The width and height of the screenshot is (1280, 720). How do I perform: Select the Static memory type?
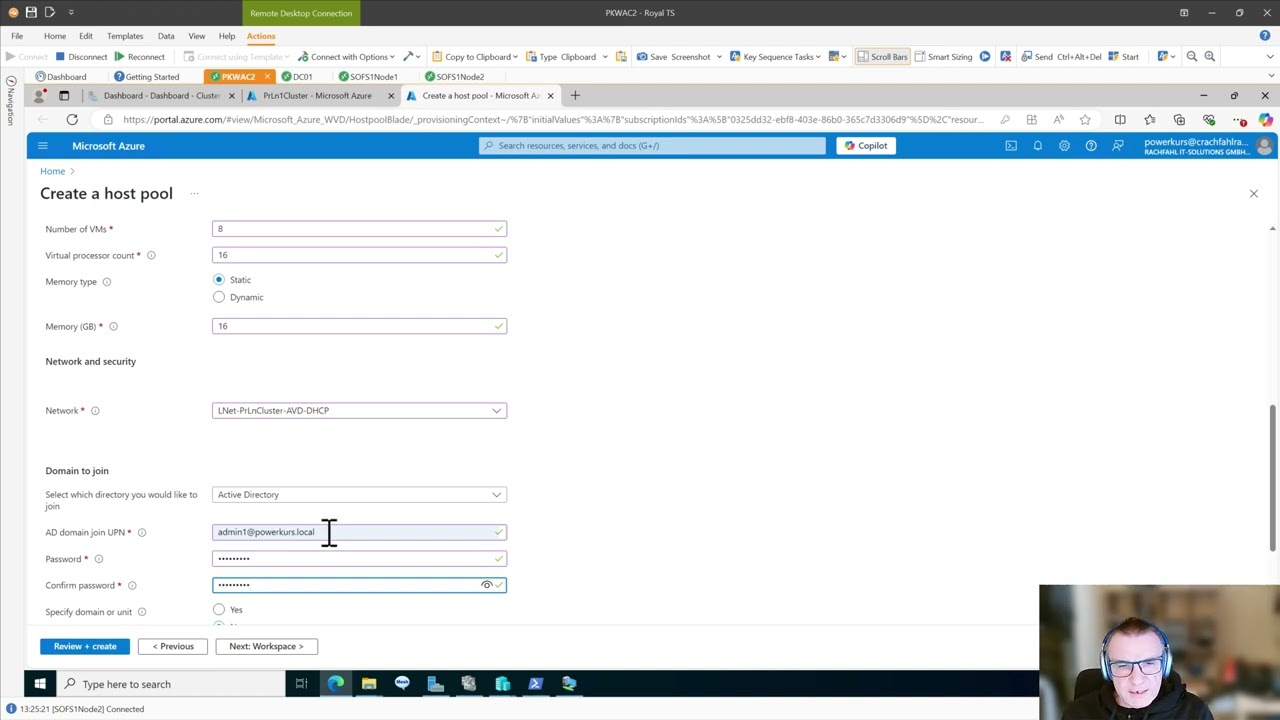(x=219, y=280)
